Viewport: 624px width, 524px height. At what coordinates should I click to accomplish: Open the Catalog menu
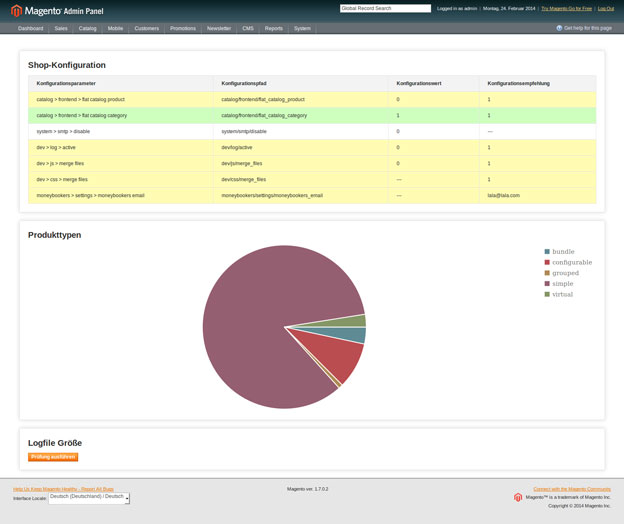tap(88, 28)
